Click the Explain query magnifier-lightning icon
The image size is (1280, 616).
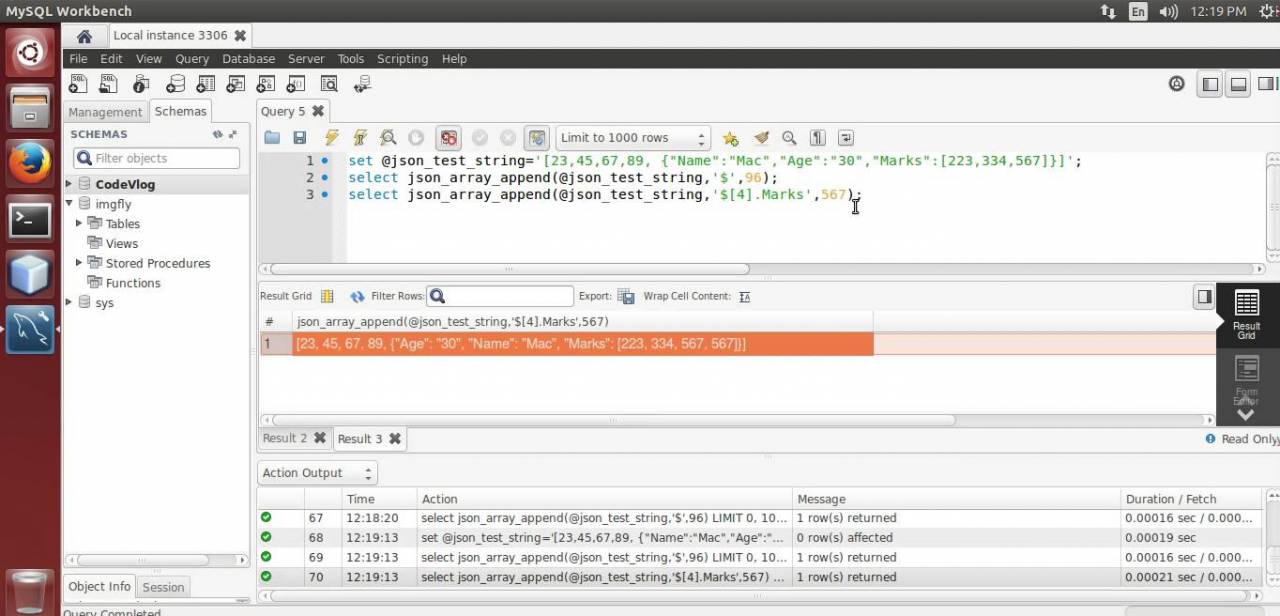(x=388, y=138)
